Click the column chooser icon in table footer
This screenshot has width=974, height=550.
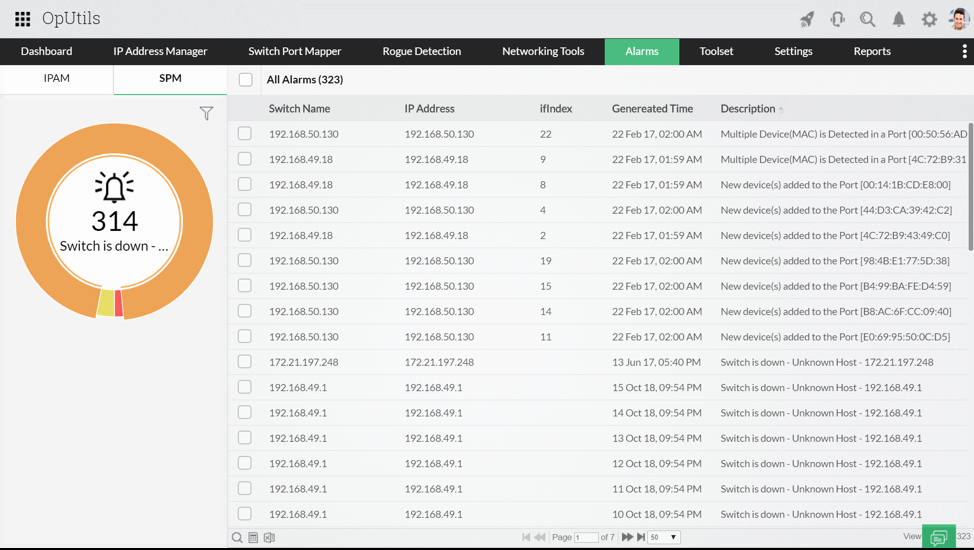pos(253,538)
